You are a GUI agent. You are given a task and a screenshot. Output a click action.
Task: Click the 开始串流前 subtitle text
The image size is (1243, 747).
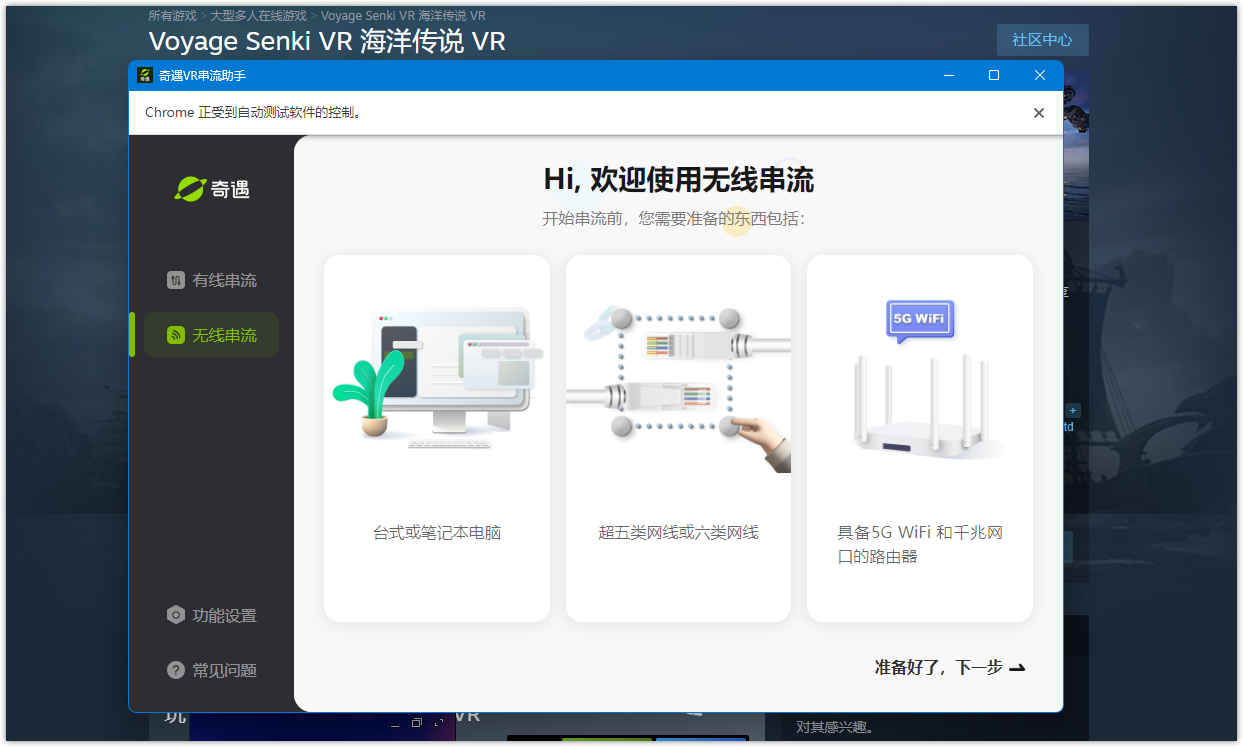coord(674,218)
